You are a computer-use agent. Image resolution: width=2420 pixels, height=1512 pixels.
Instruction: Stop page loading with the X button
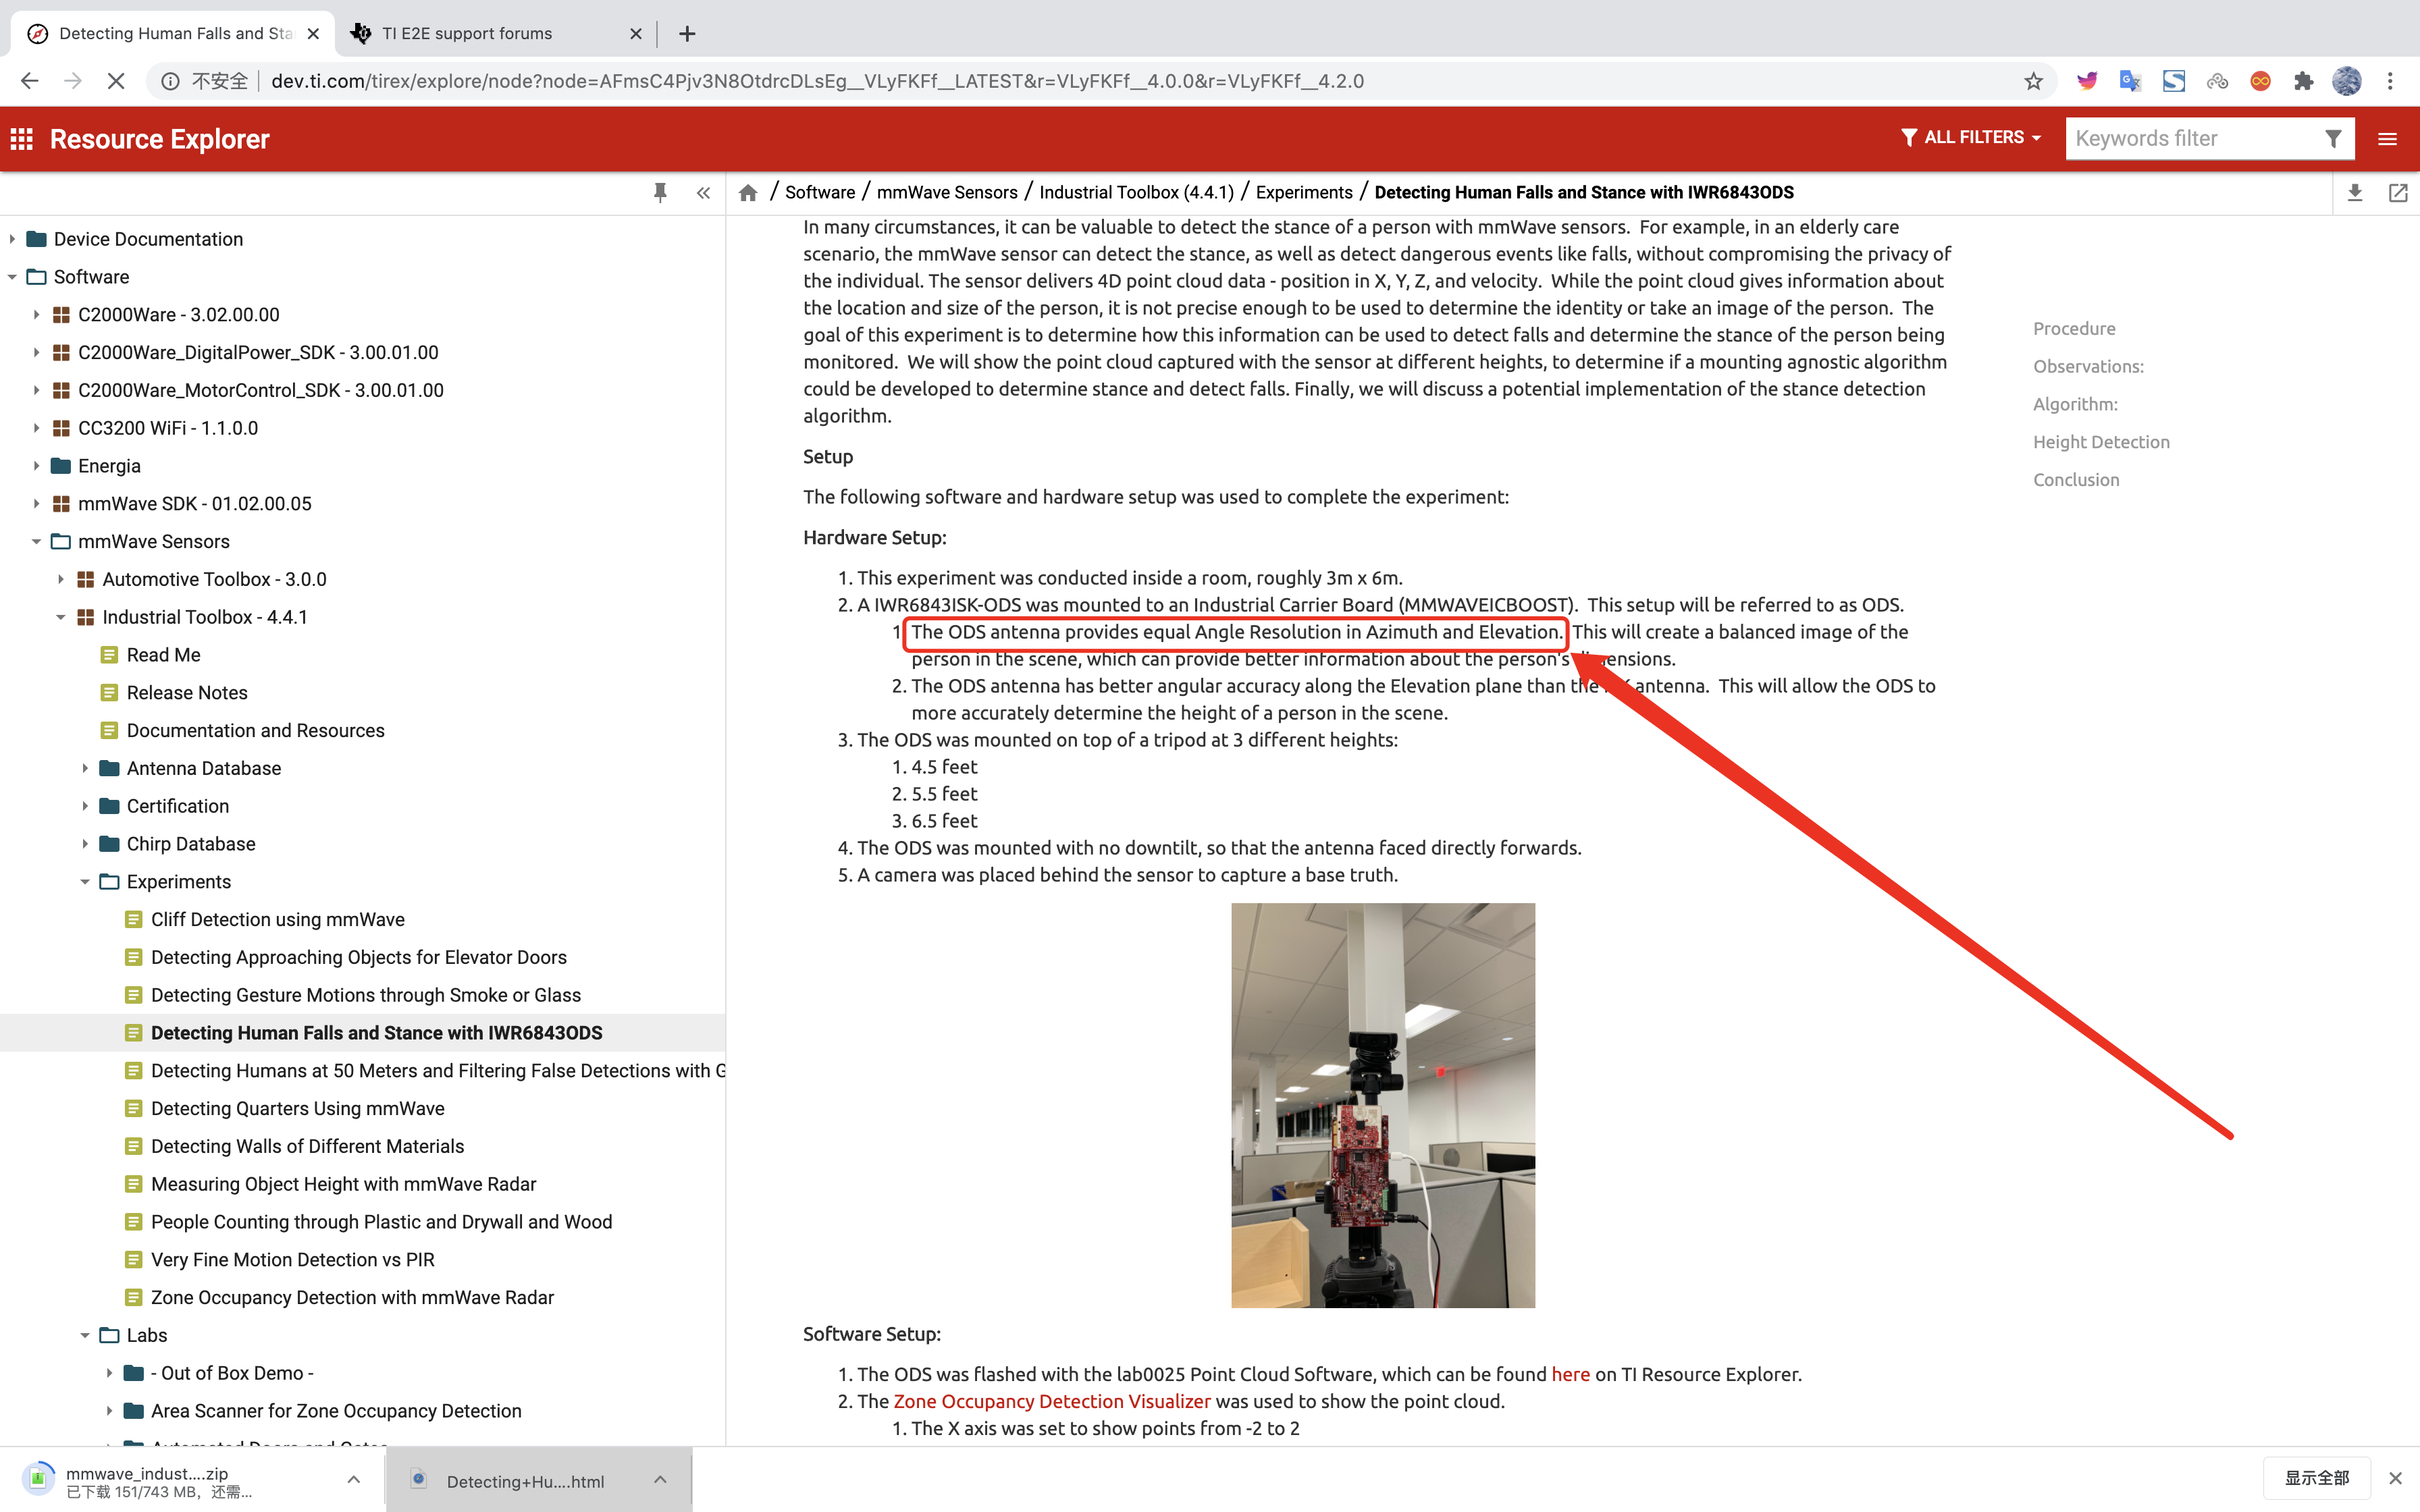pyautogui.click(x=116, y=81)
